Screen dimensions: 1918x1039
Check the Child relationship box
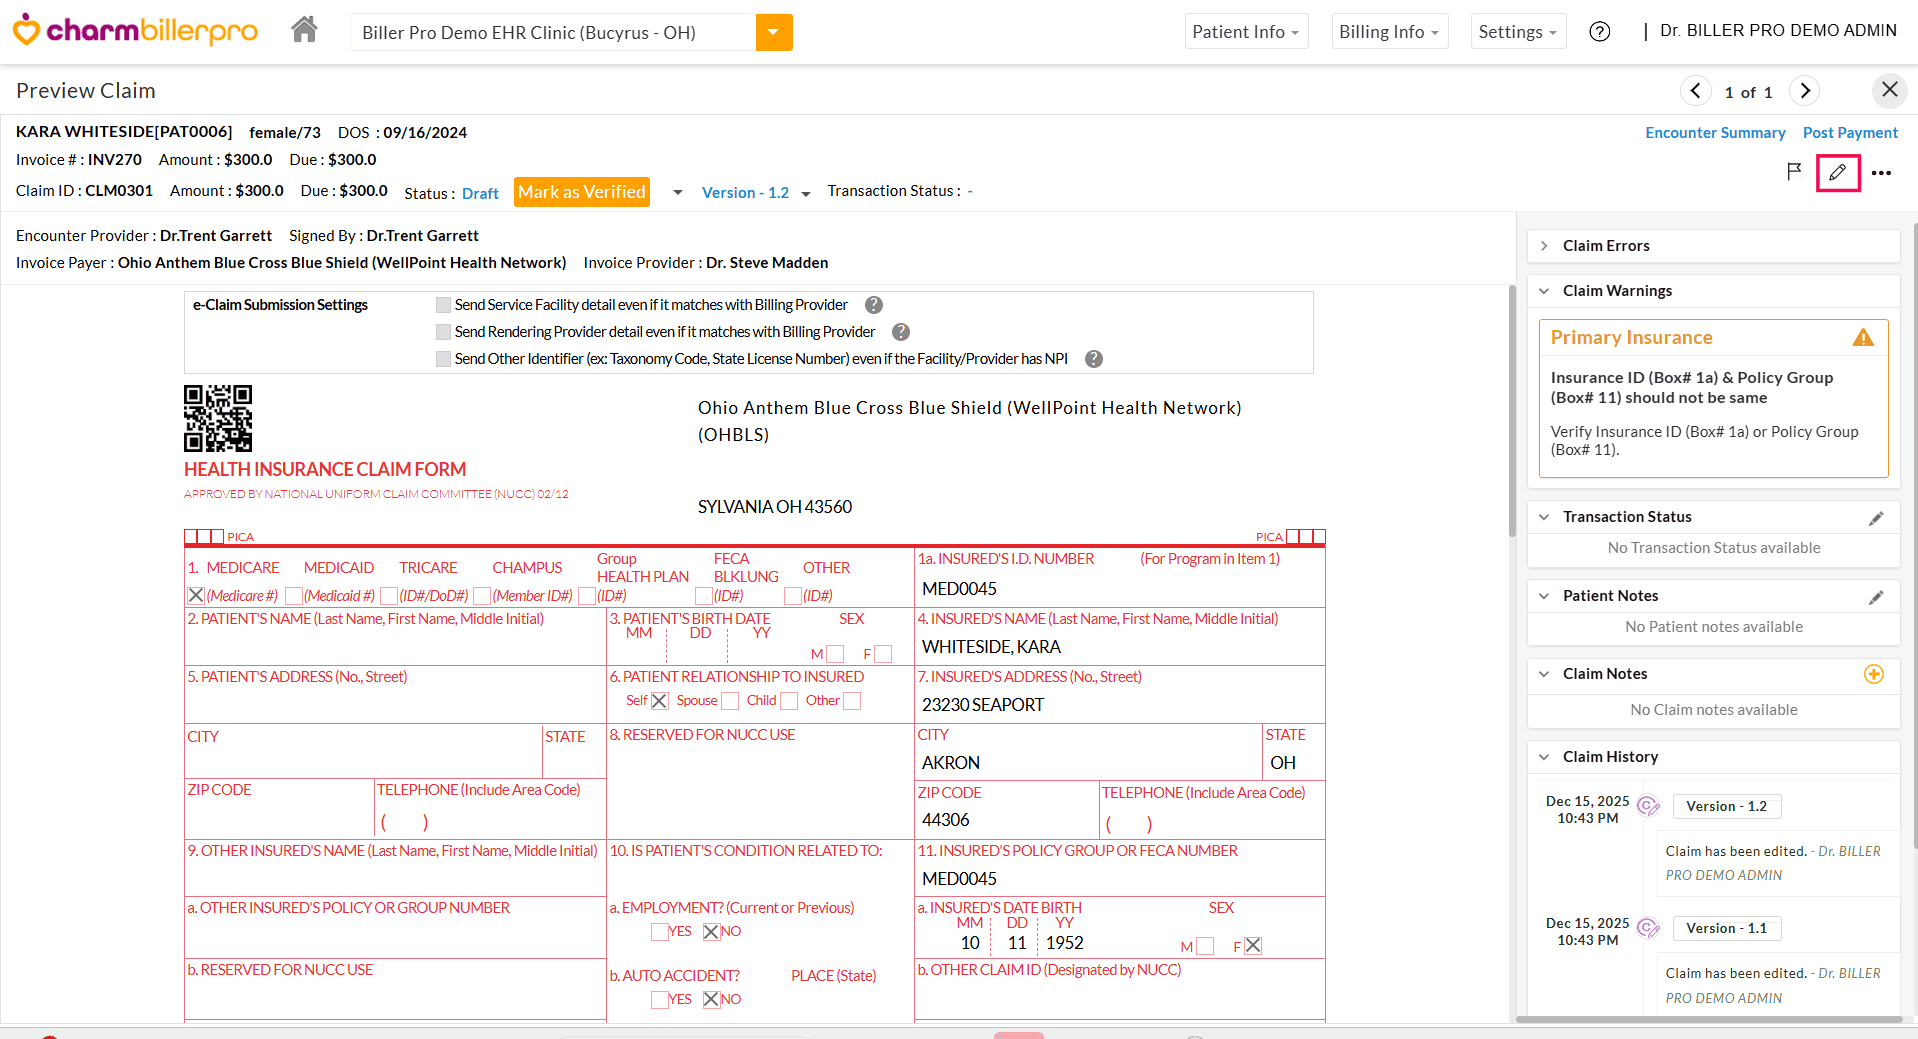pyautogui.click(x=789, y=701)
